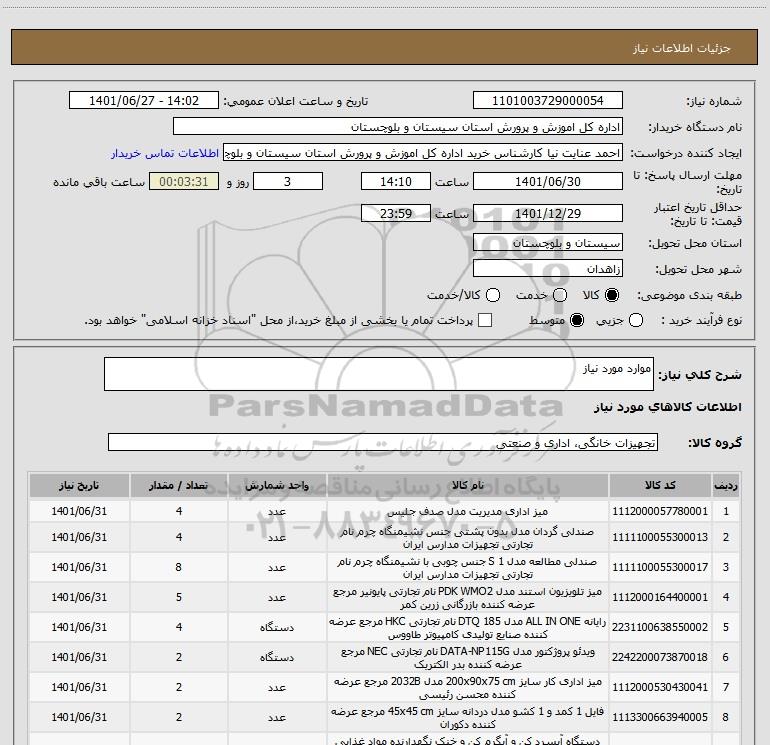The image size is (770, 745).
Task: Click product code 1112000164400001
Action: pos(660,597)
